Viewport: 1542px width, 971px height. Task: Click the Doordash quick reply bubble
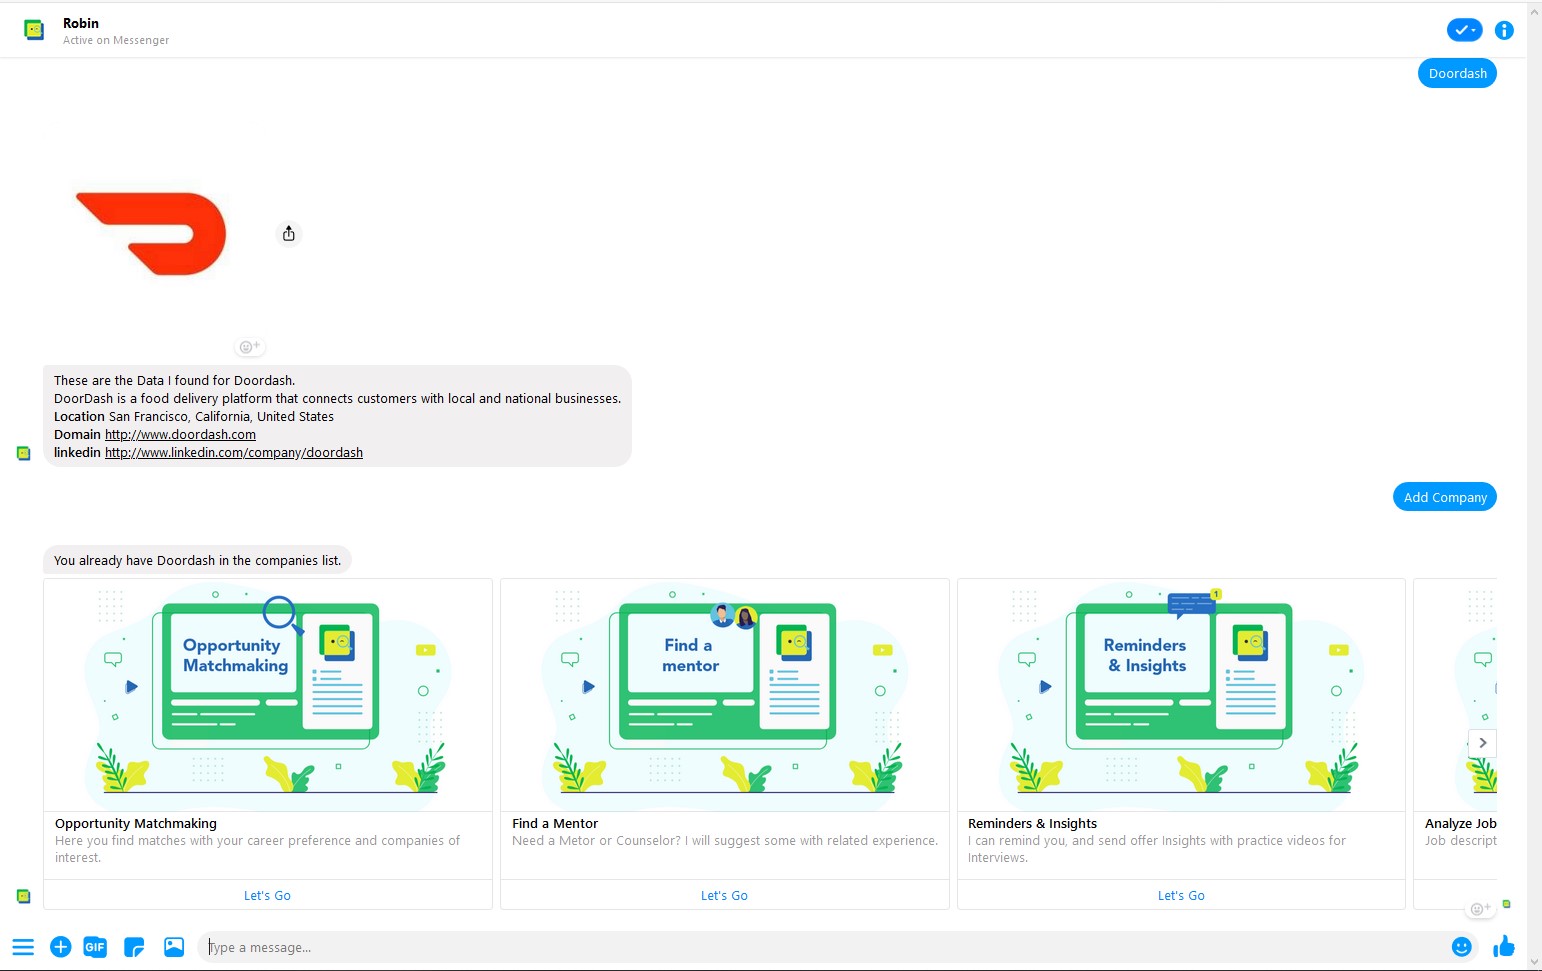pyautogui.click(x=1457, y=73)
